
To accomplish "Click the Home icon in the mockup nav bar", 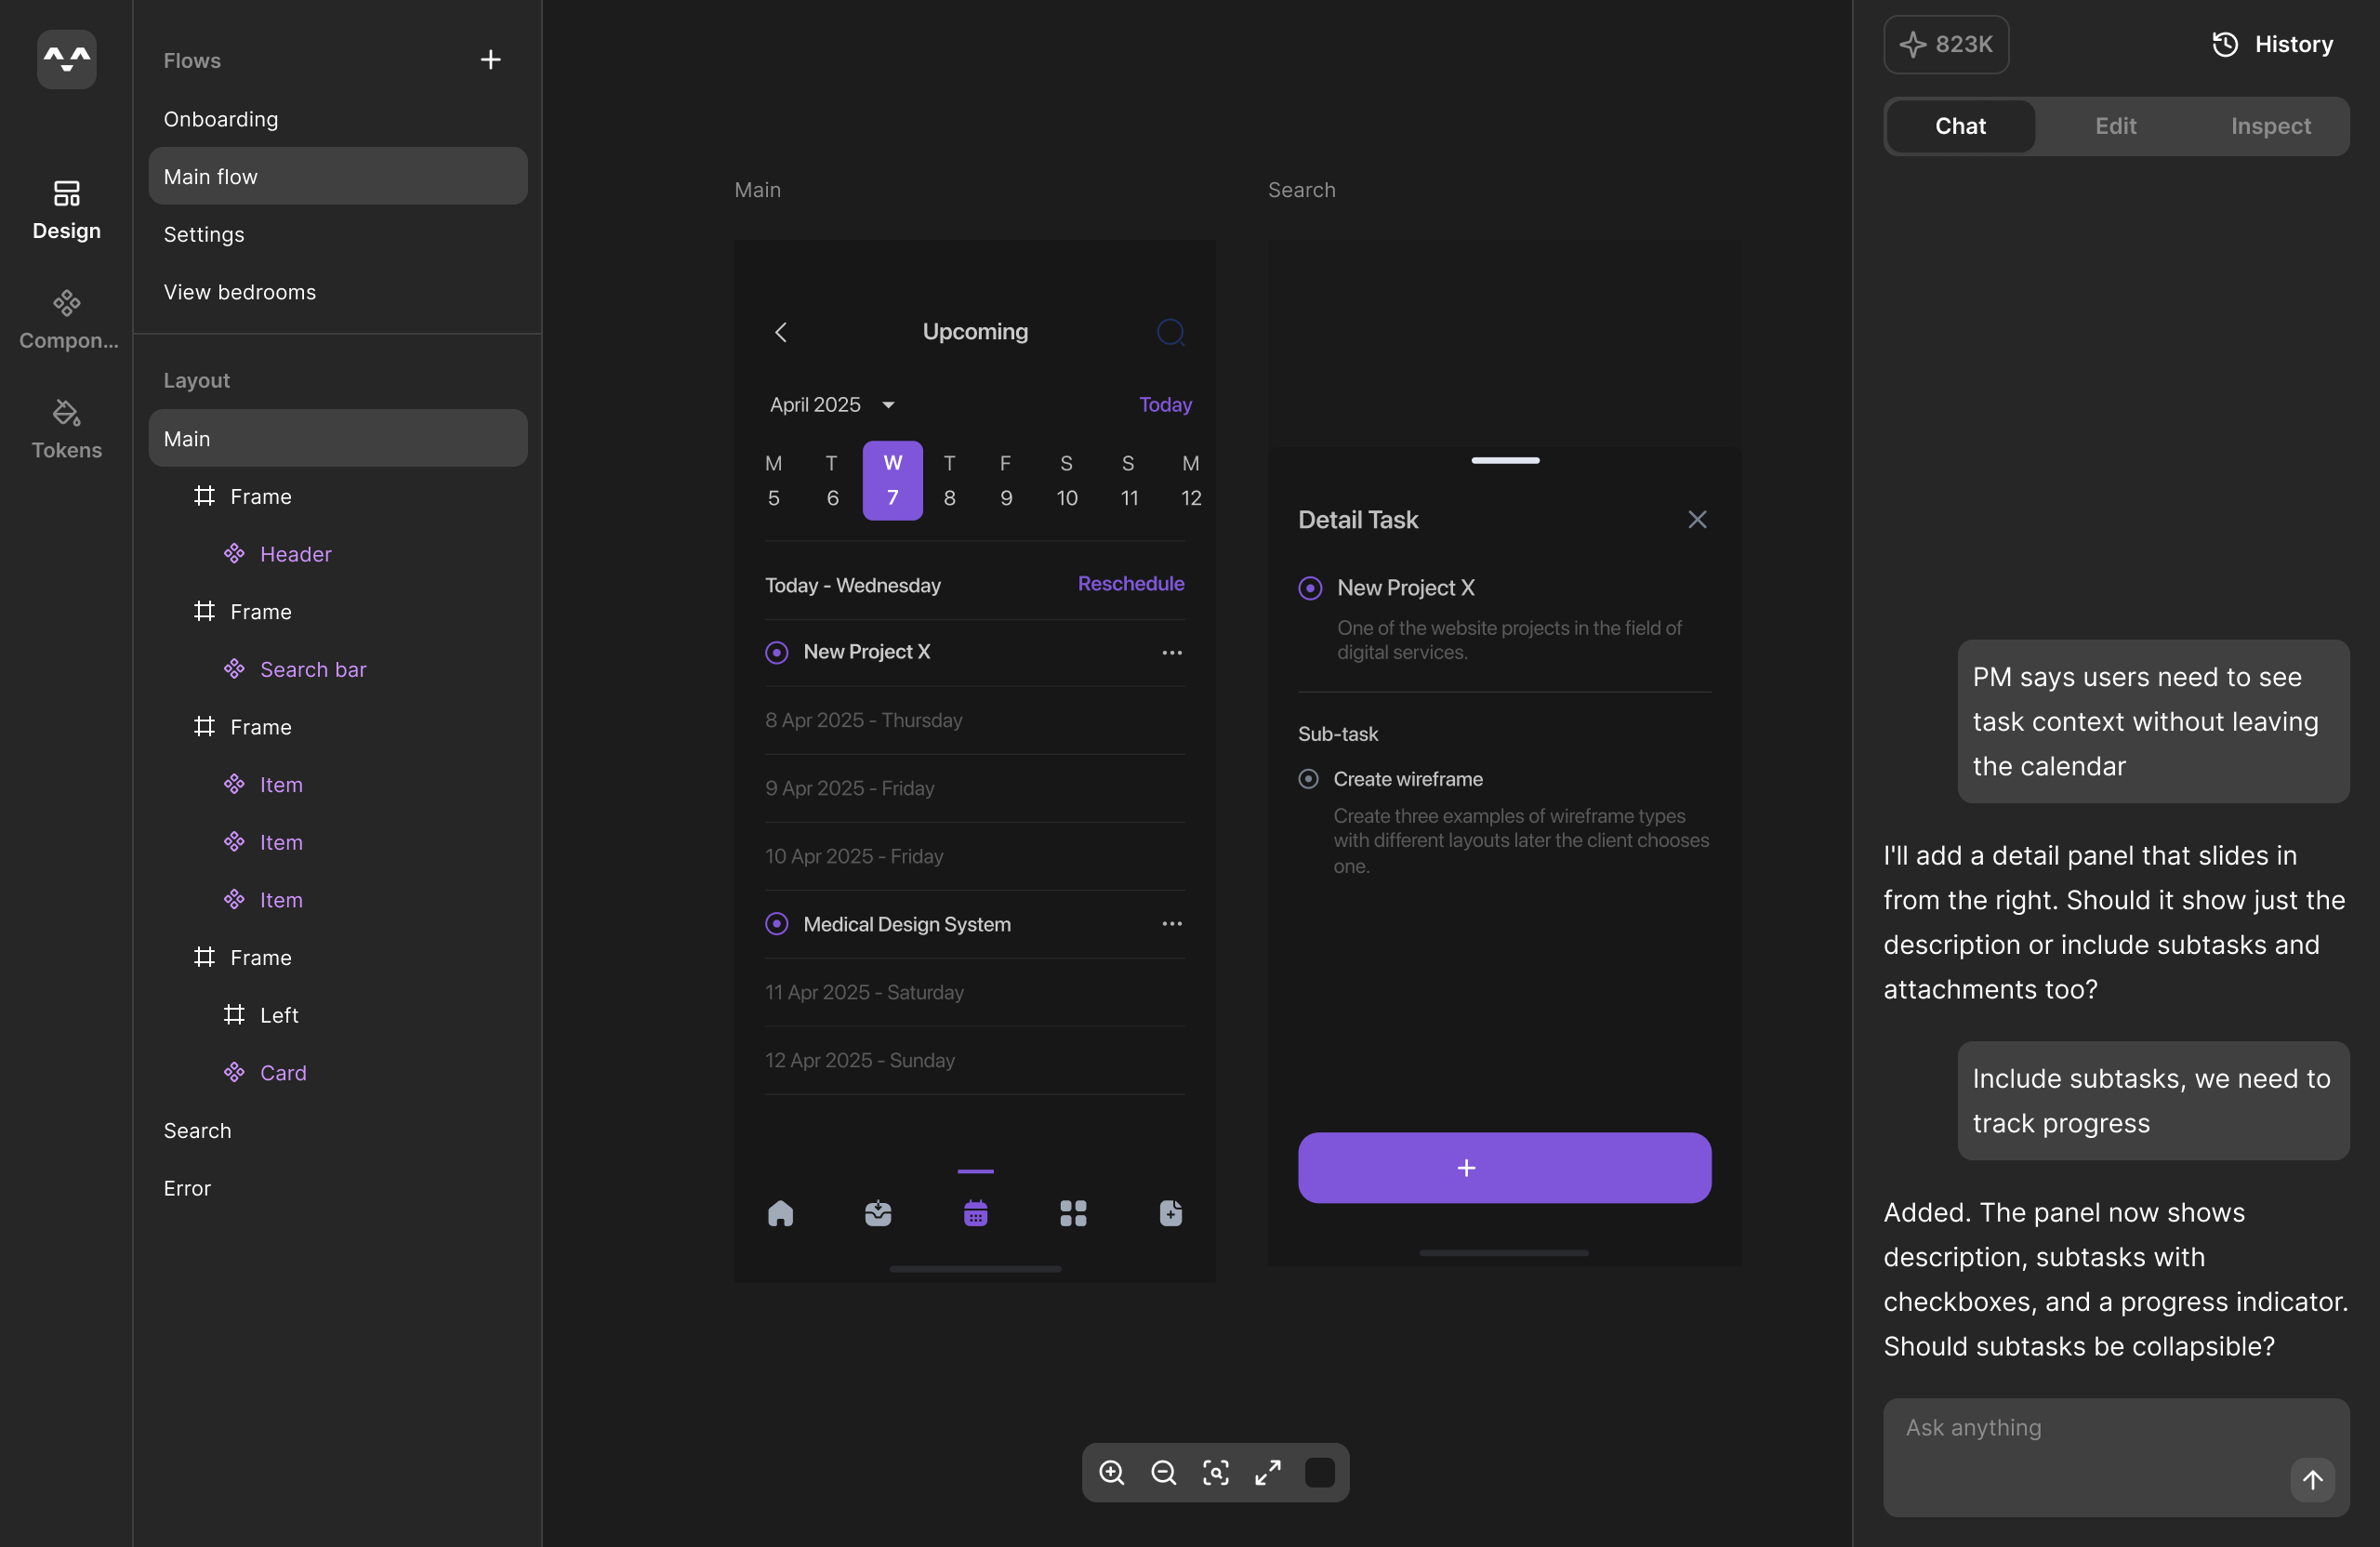I will click(780, 1213).
